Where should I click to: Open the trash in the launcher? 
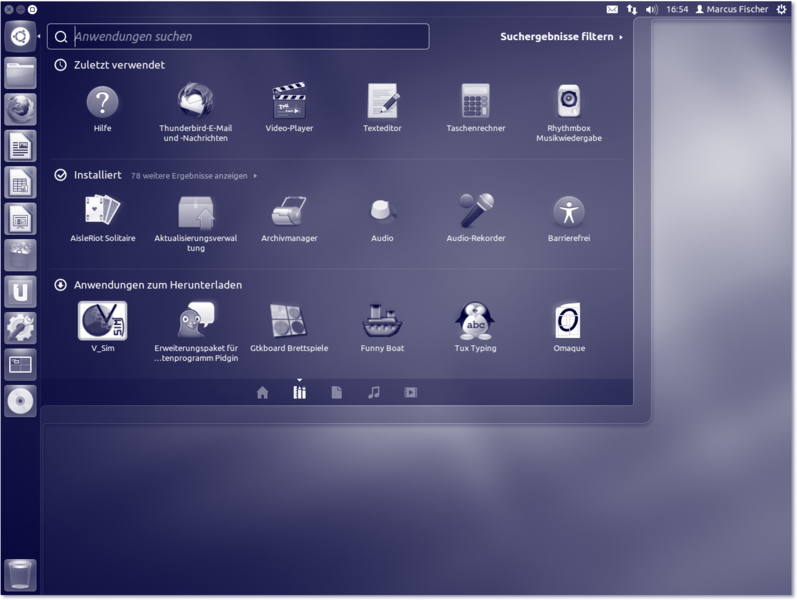[20, 575]
